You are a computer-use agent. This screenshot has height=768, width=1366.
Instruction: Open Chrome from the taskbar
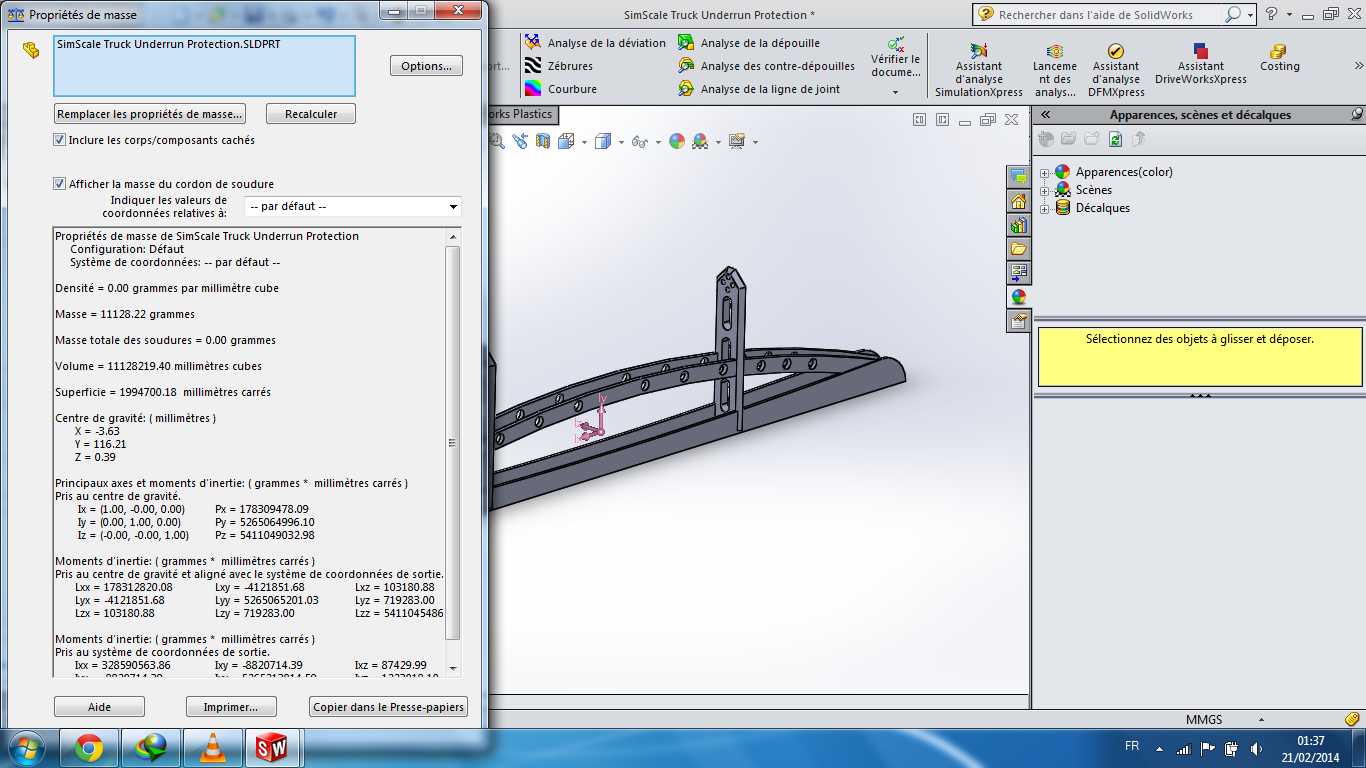tap(88, 748)
